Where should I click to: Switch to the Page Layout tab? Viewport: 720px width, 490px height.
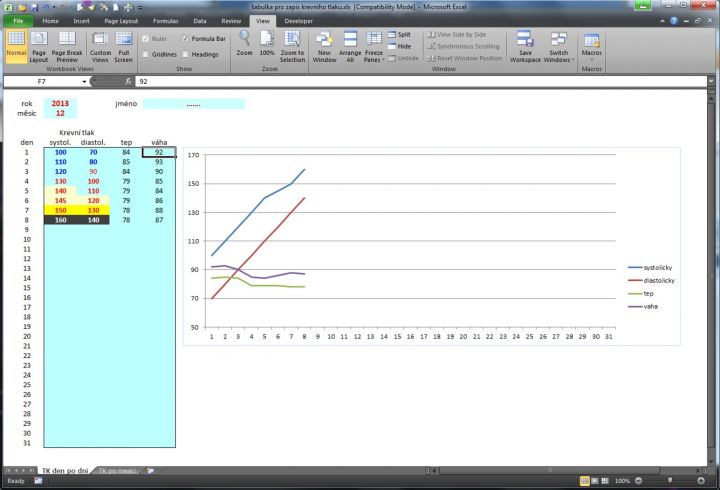(121, 21)
